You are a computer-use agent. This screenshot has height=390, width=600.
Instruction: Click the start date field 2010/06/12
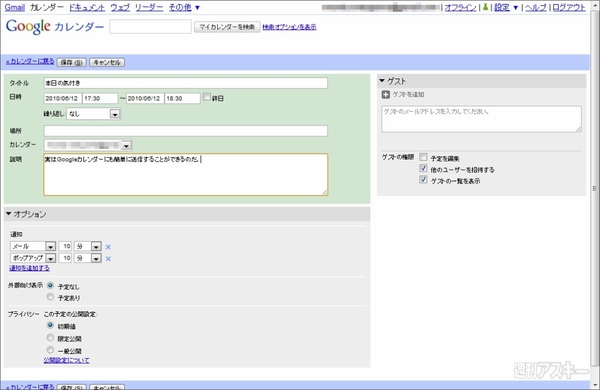63,98
